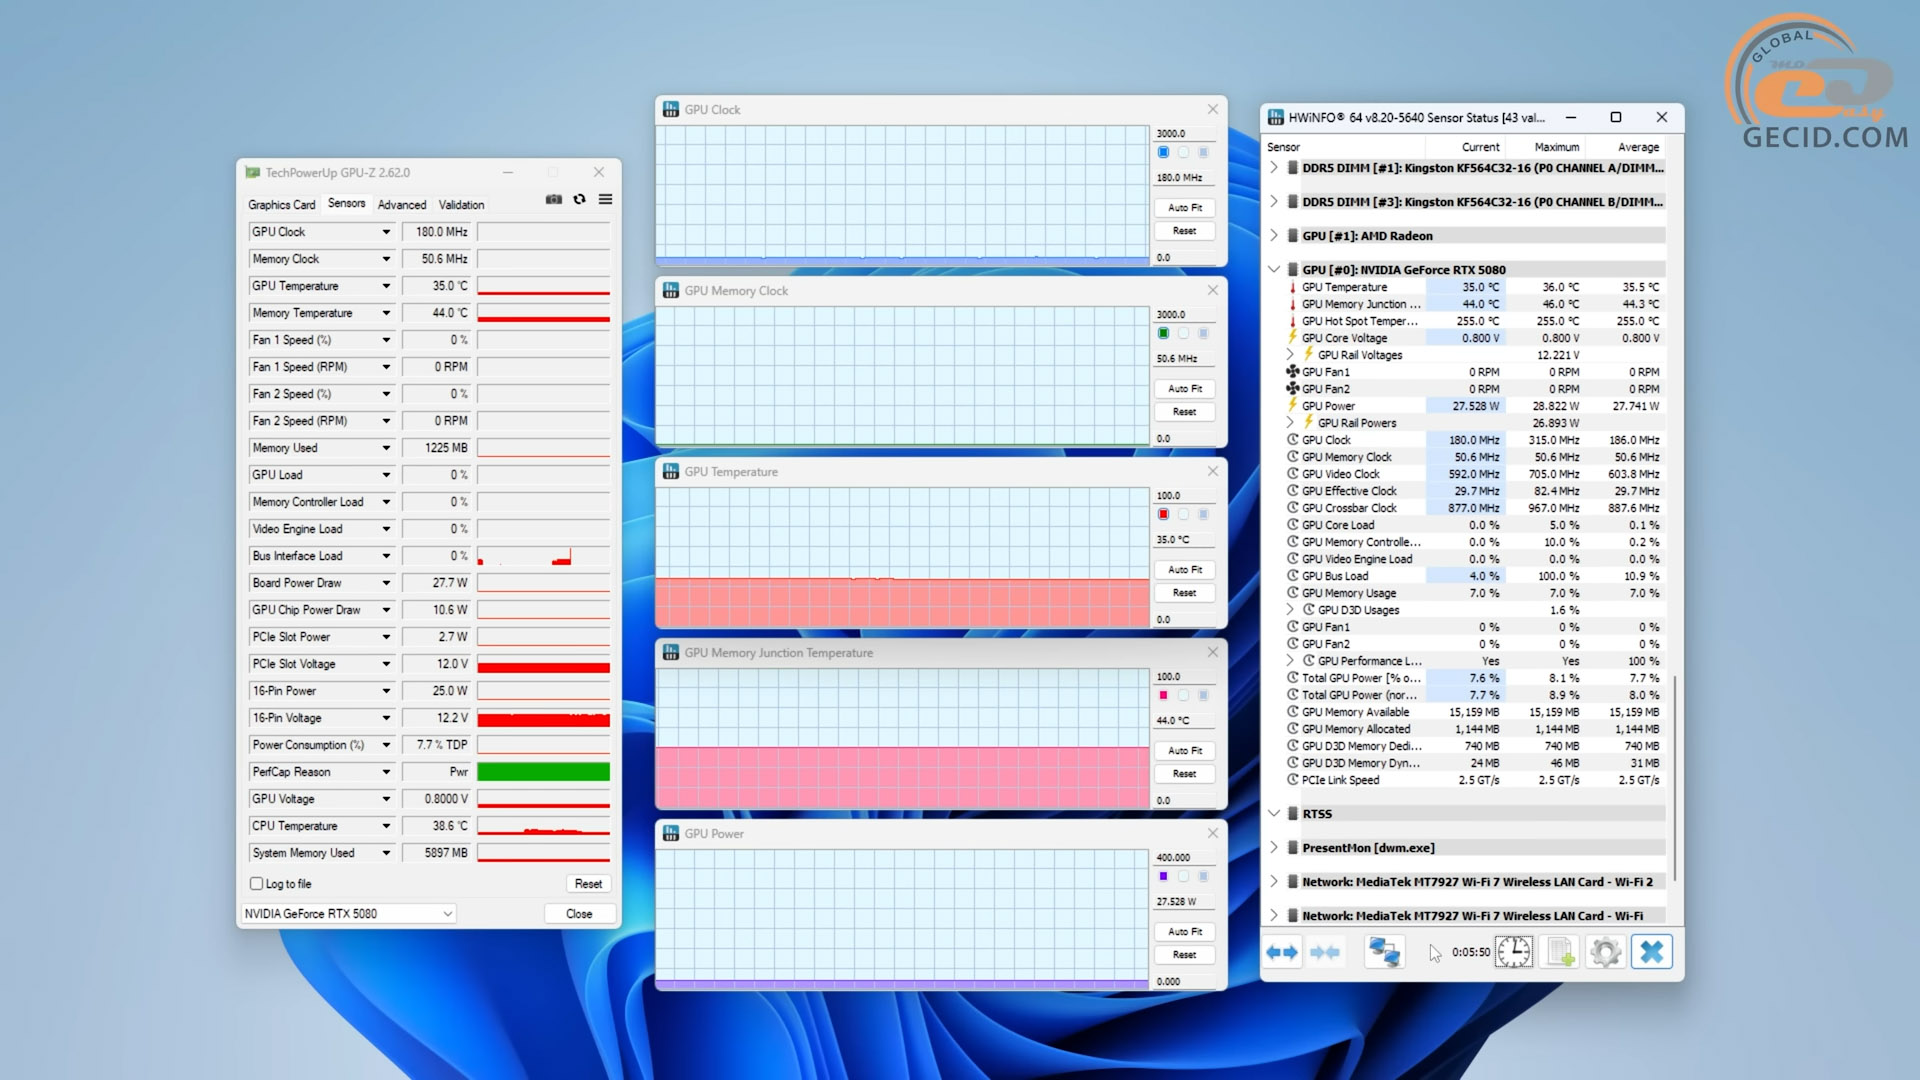Click Reset in GPU Power graph
This screenshot has width=1920, height=1080.
[x=1185, y=955]
